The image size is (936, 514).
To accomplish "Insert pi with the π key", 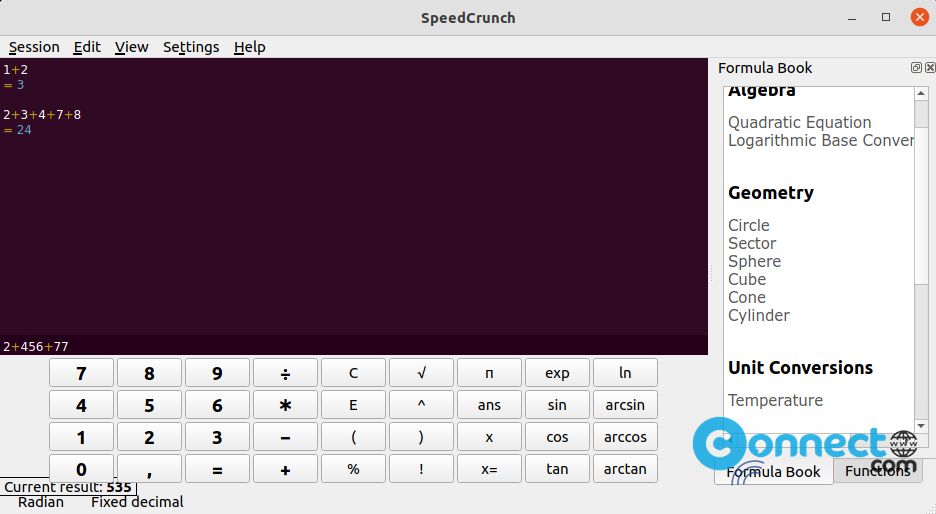I will point(489,373).
